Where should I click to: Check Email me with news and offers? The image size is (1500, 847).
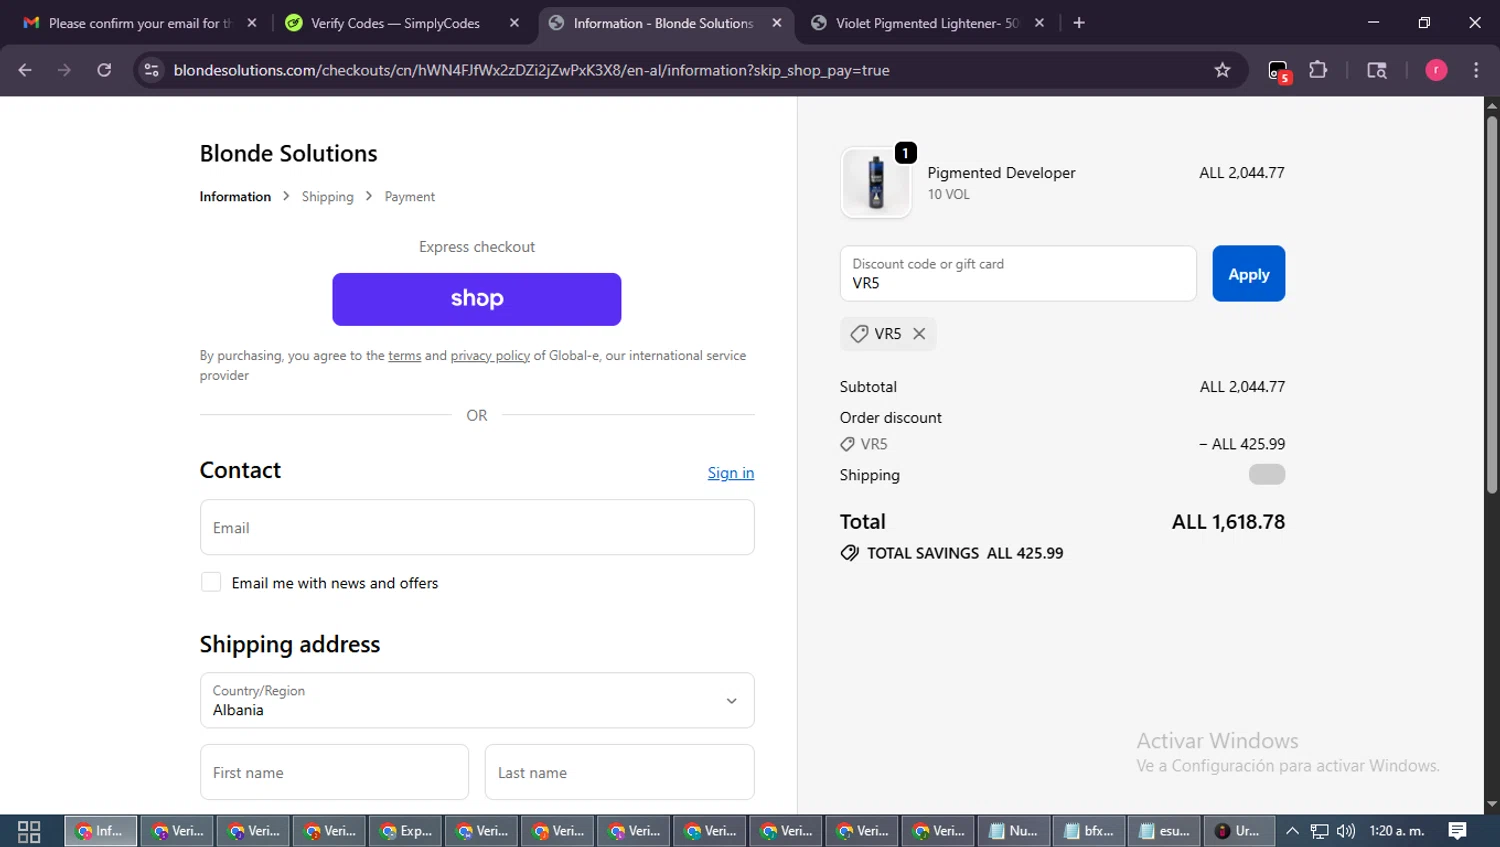211,582
